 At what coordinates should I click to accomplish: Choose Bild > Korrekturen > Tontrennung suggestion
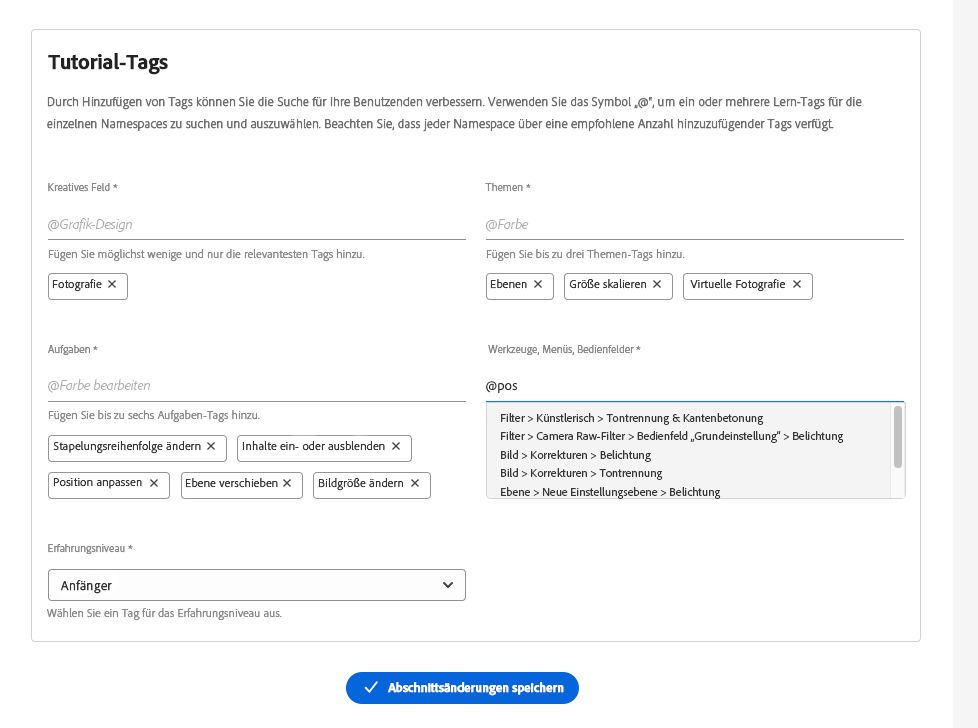pos(580,473)
